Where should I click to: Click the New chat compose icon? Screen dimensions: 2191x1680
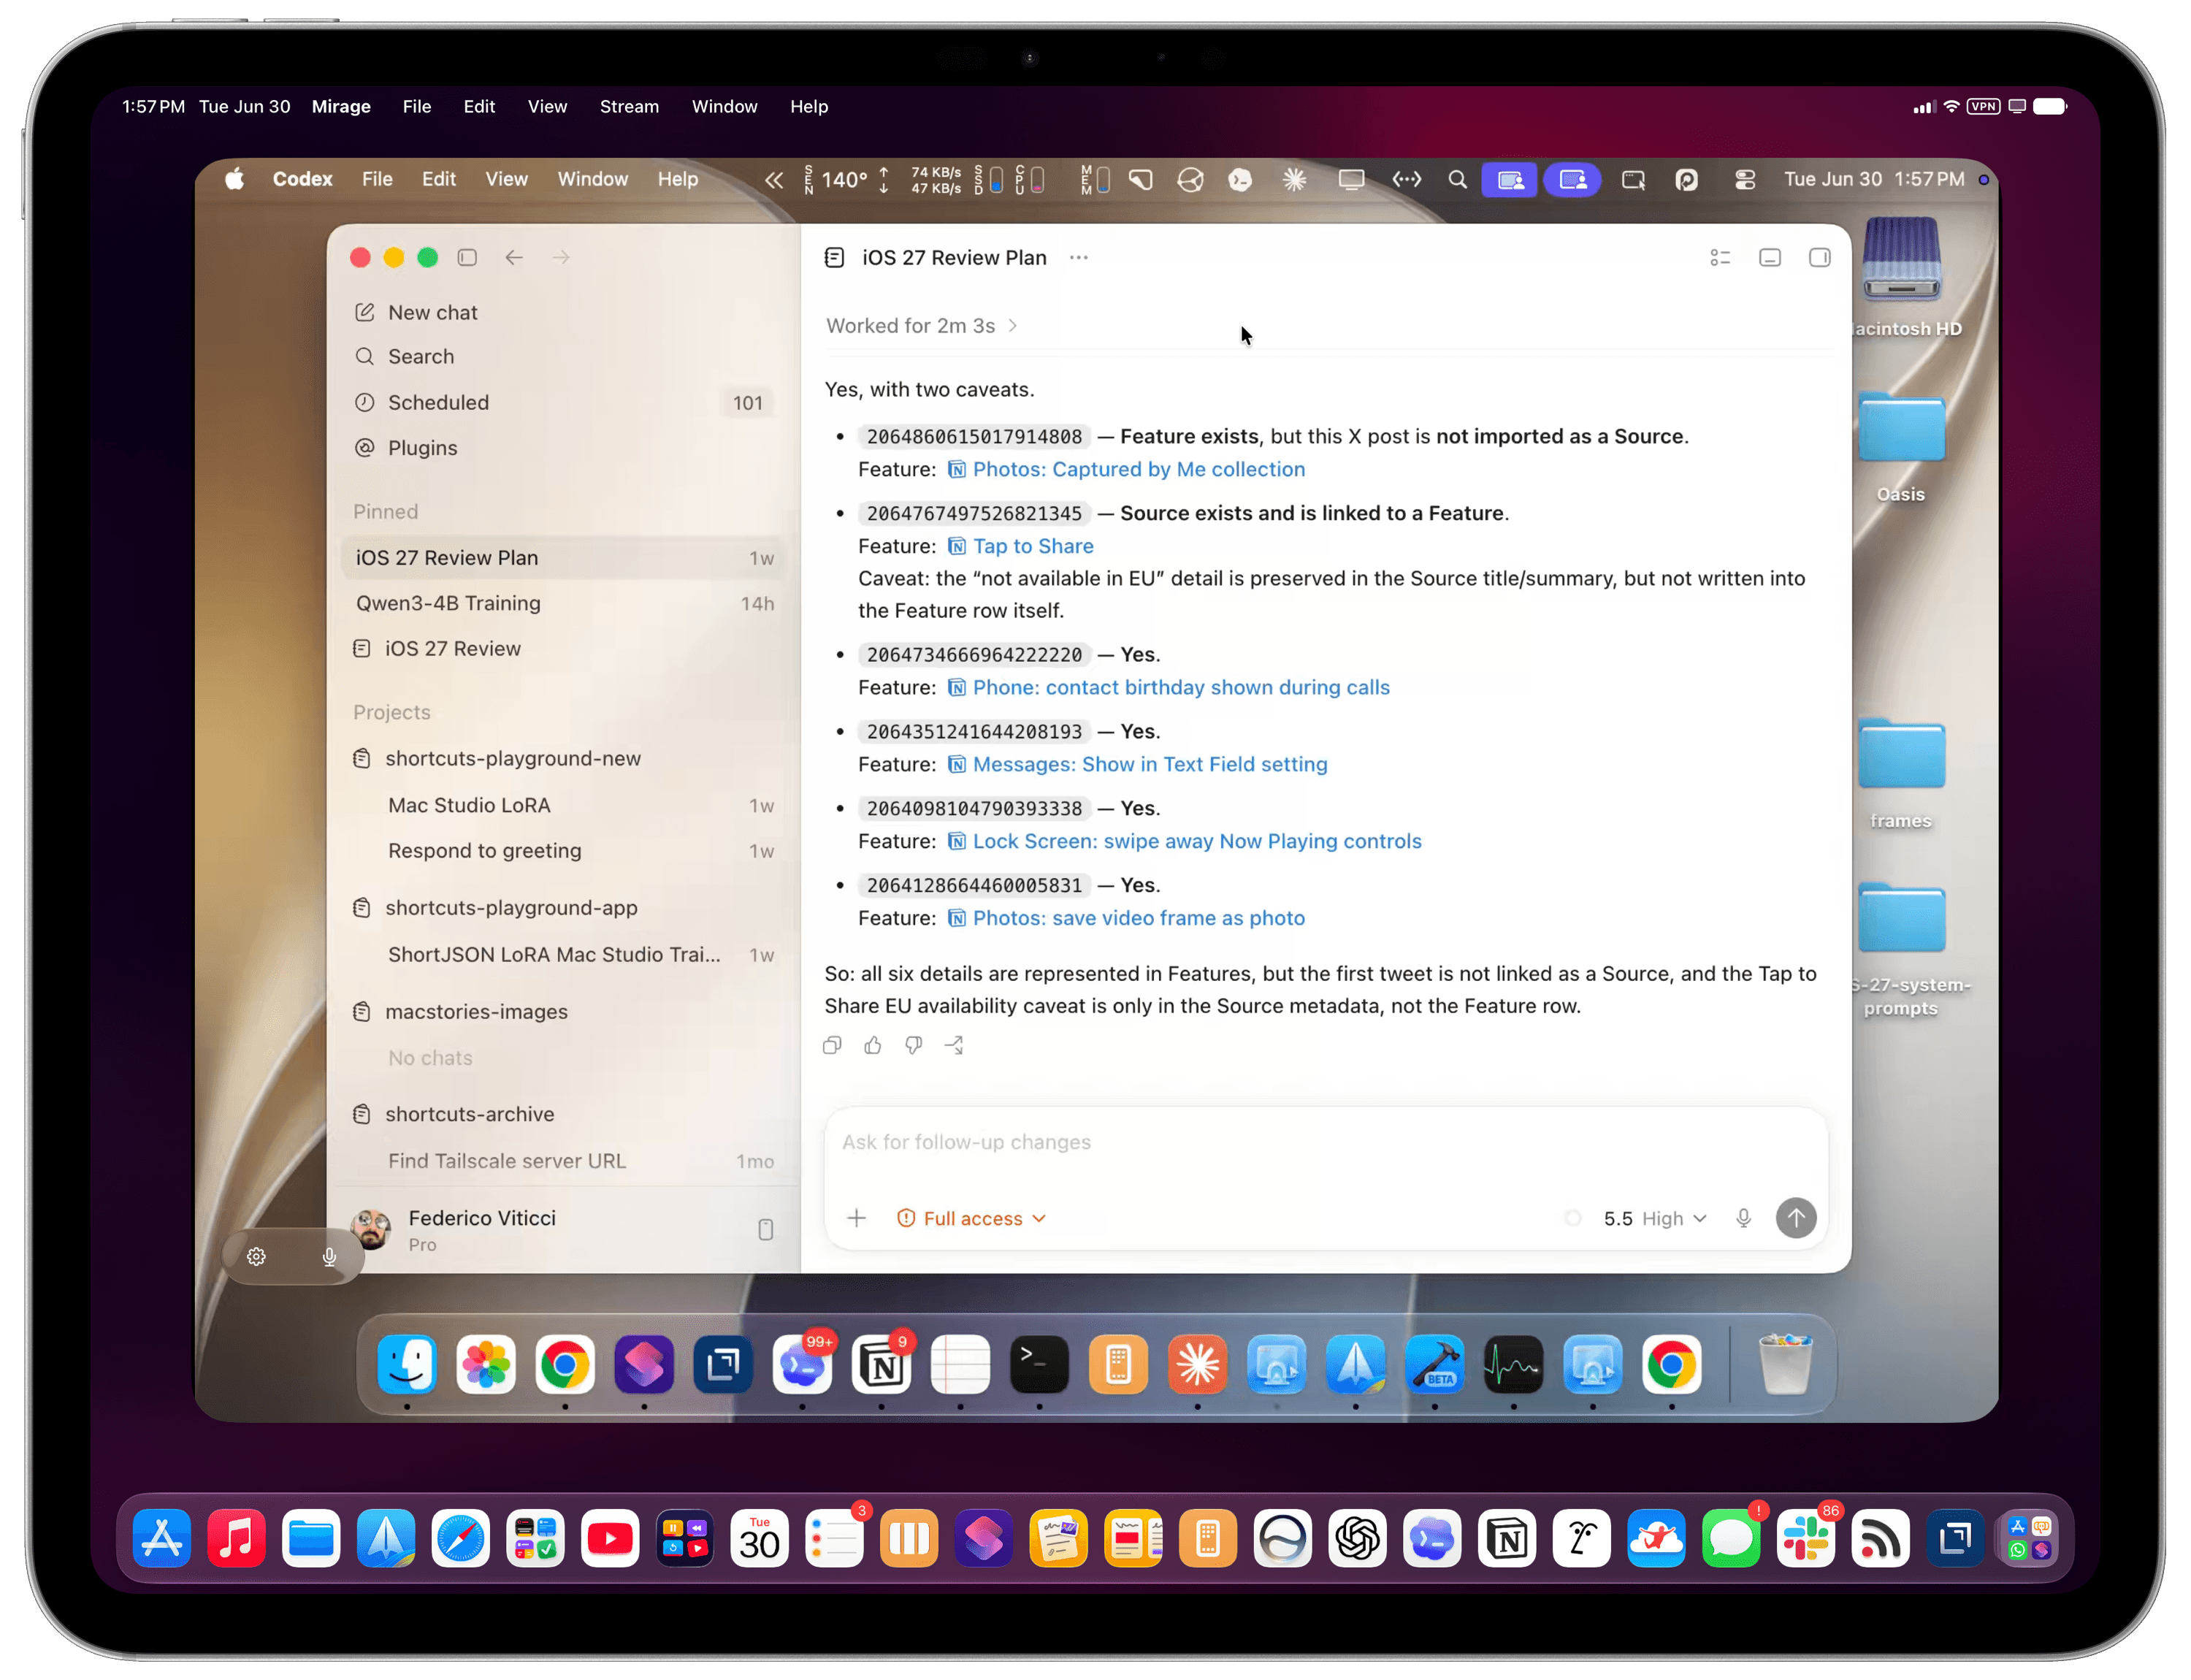click(x=364, y=312)
